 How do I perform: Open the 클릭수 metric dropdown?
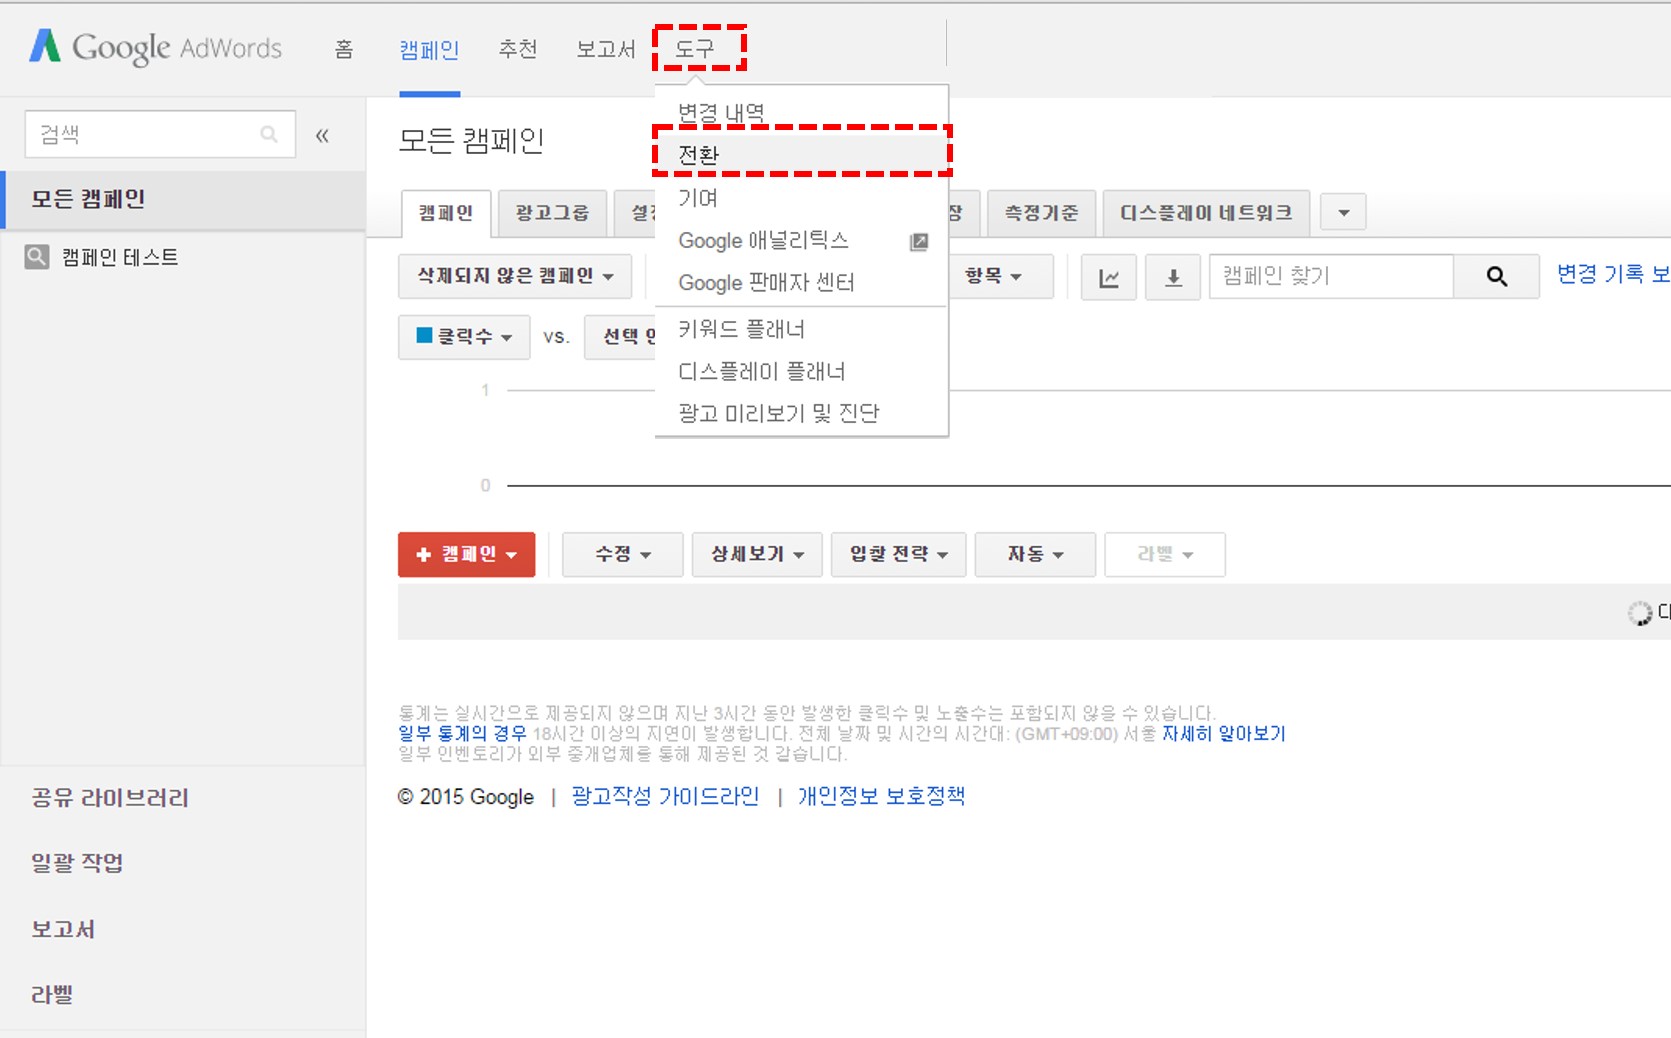click(x=464, y=337)
